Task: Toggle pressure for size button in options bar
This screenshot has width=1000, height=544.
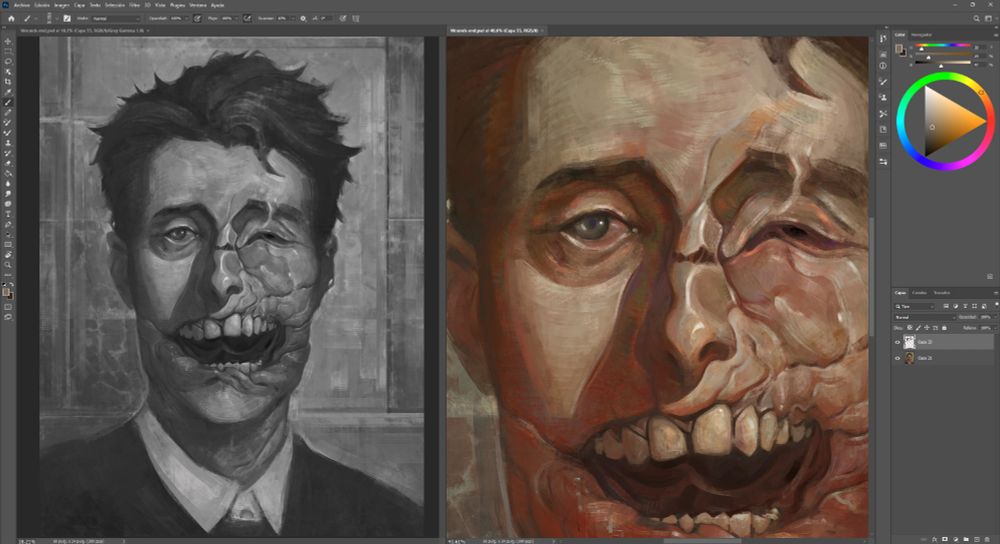Action: point(344,18)
